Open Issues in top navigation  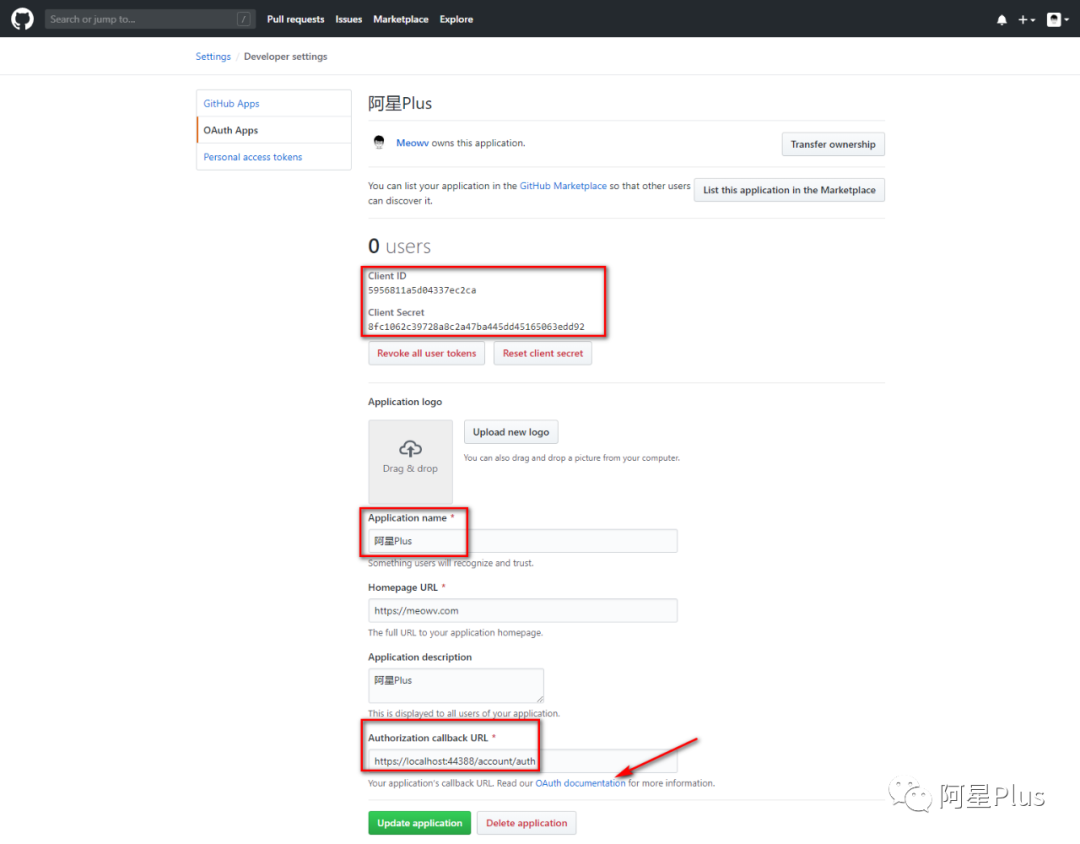[x=349, y=19]
